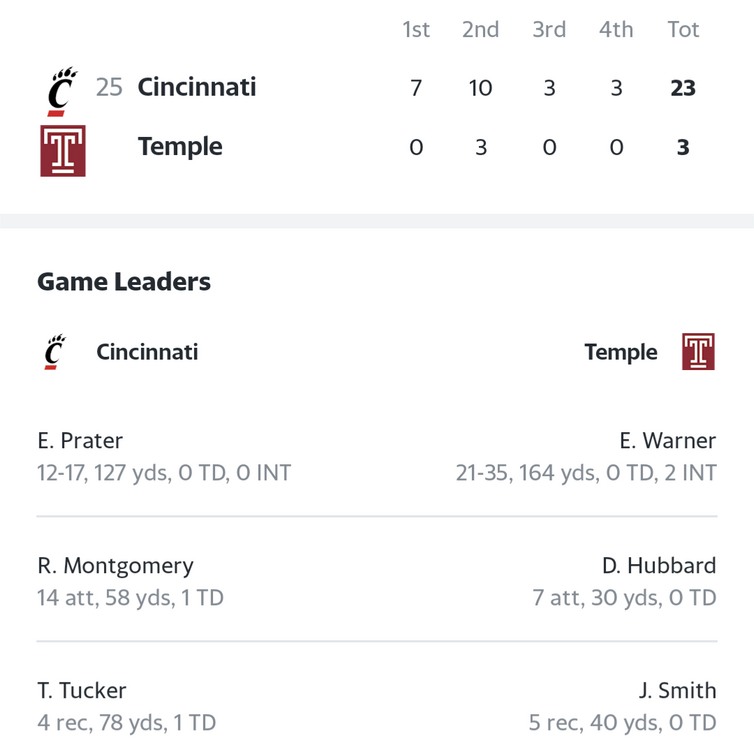754x750 pixels.
Task: Tap the Temple logo under Game Leaders
Action: tap(698, 351)
